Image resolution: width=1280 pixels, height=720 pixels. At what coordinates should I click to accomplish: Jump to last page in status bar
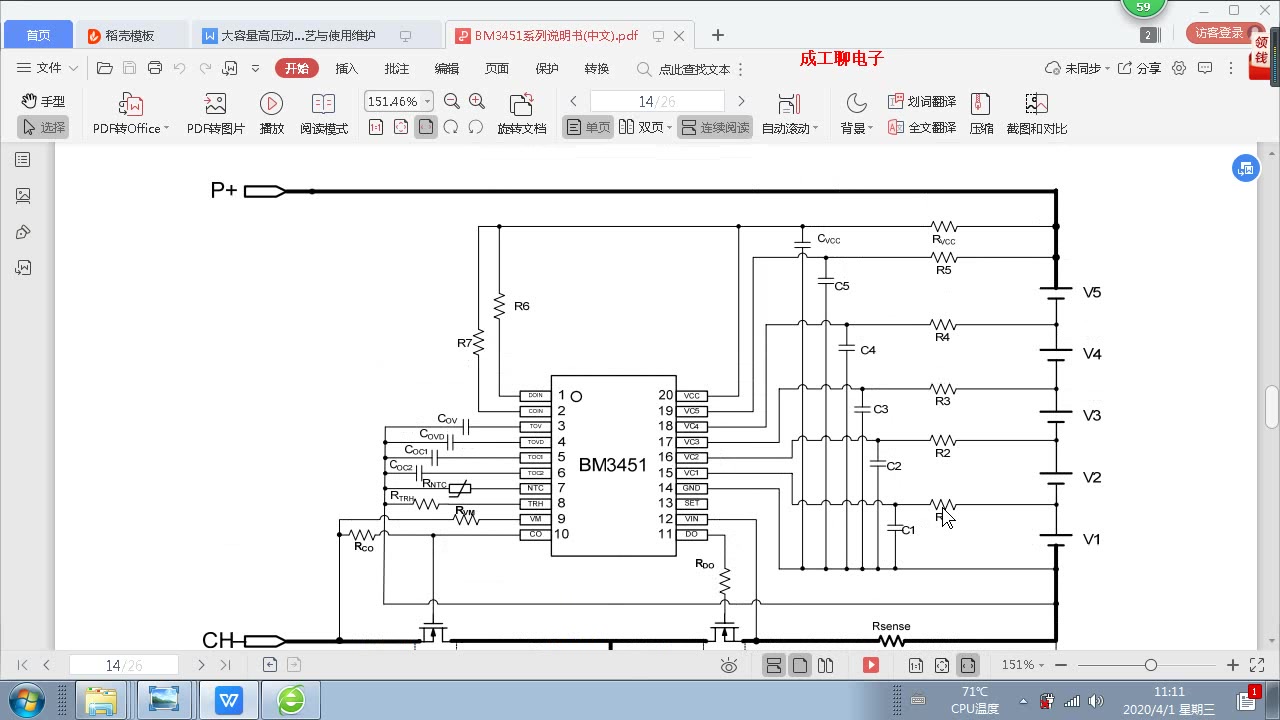(225, 665)
